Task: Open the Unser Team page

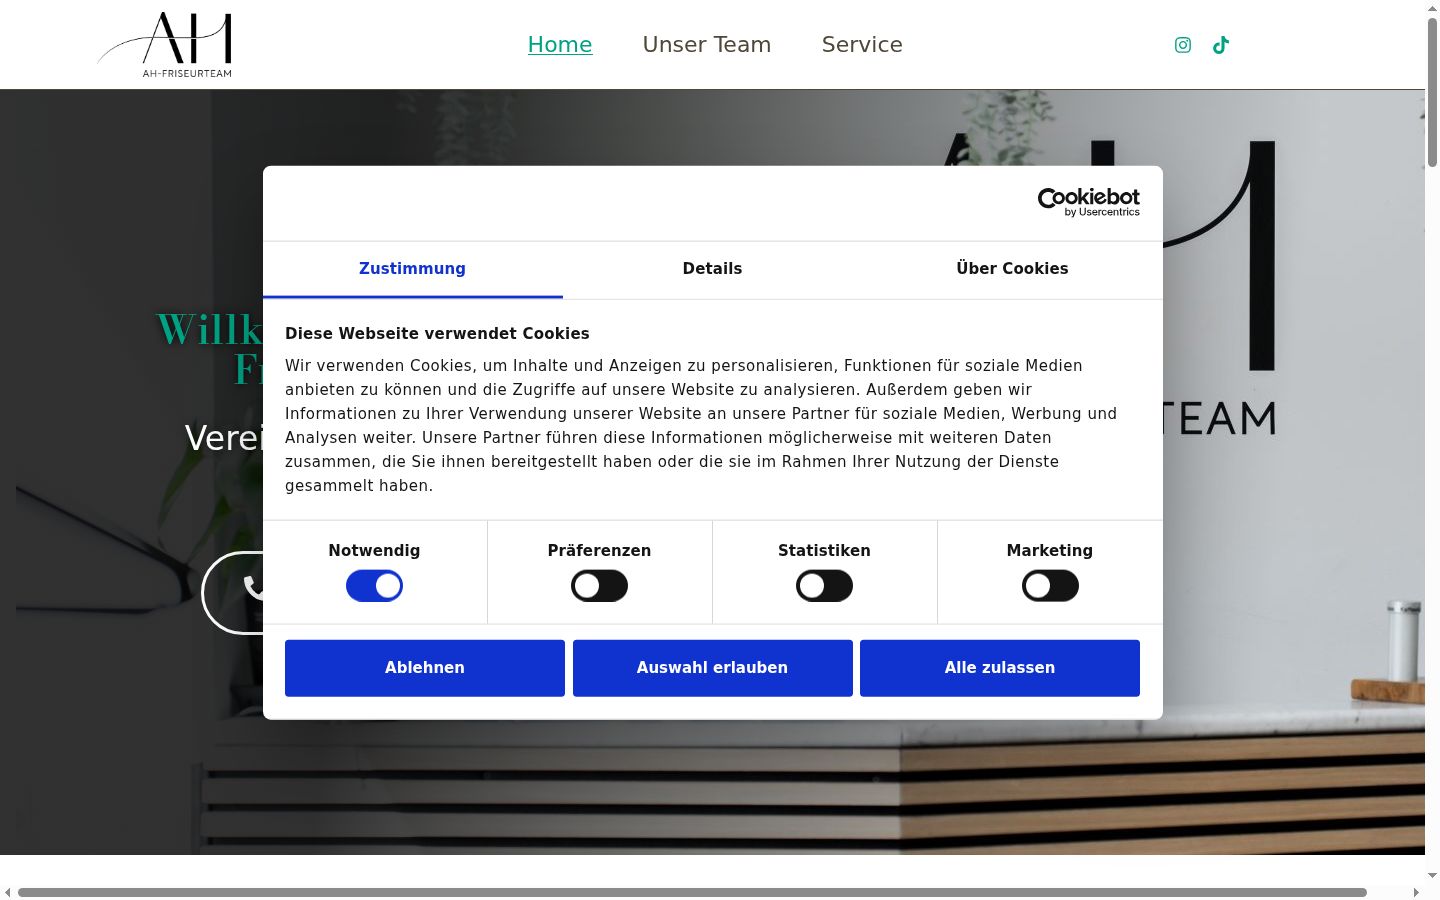Action: (x=707, y=45)
